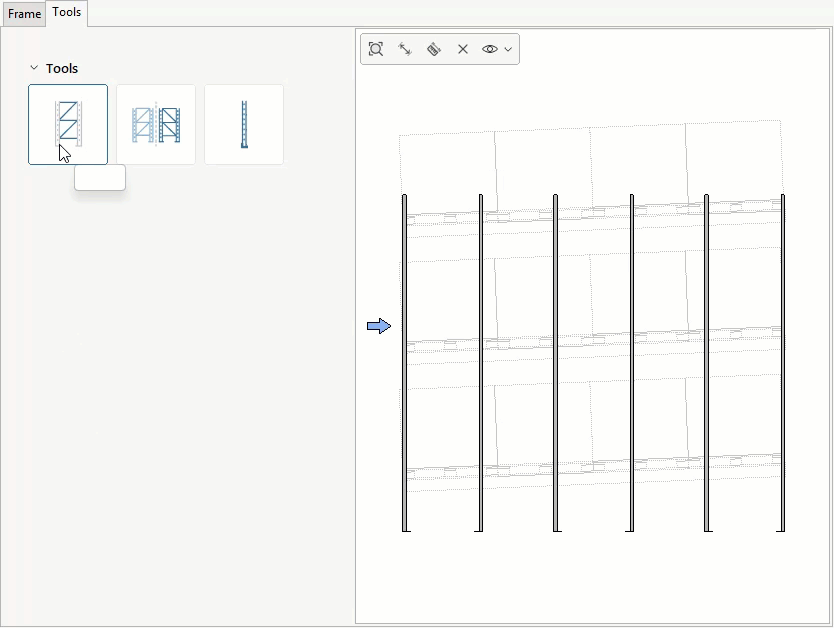Click the X delete icon in viewer toolbar

tap(463, 49)
